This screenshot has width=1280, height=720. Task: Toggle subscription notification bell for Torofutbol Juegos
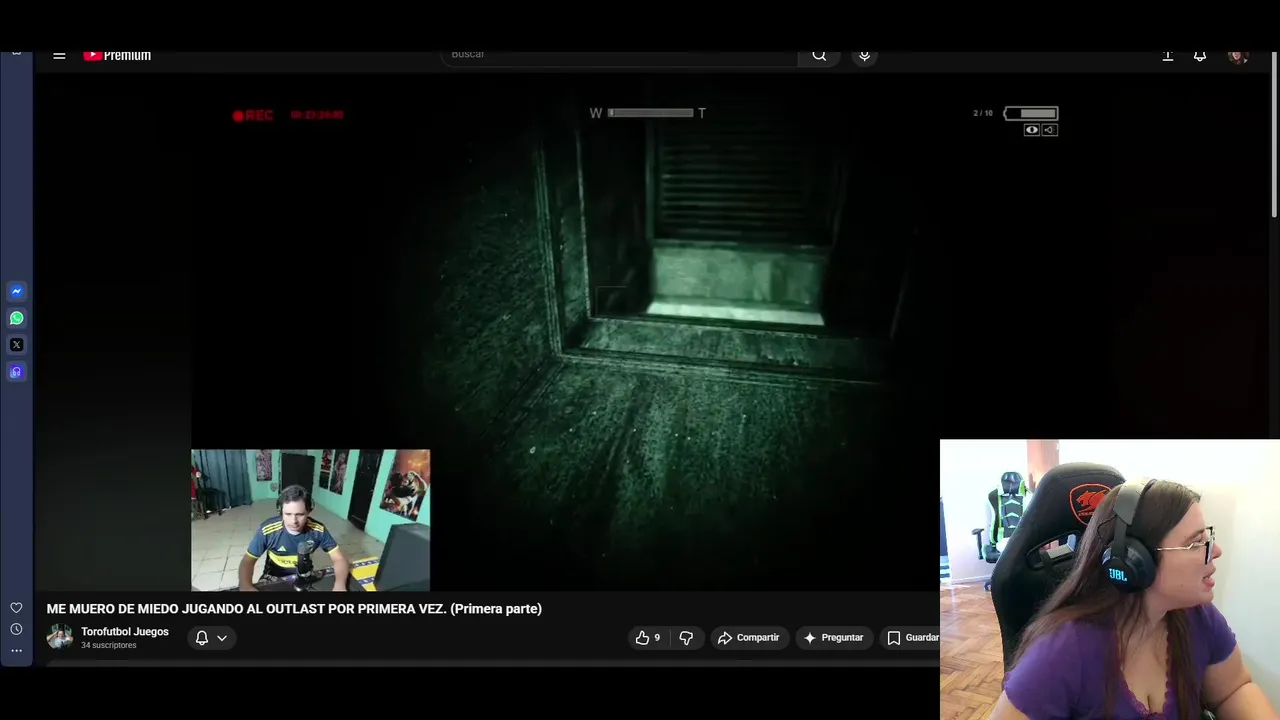click(202, 637)
